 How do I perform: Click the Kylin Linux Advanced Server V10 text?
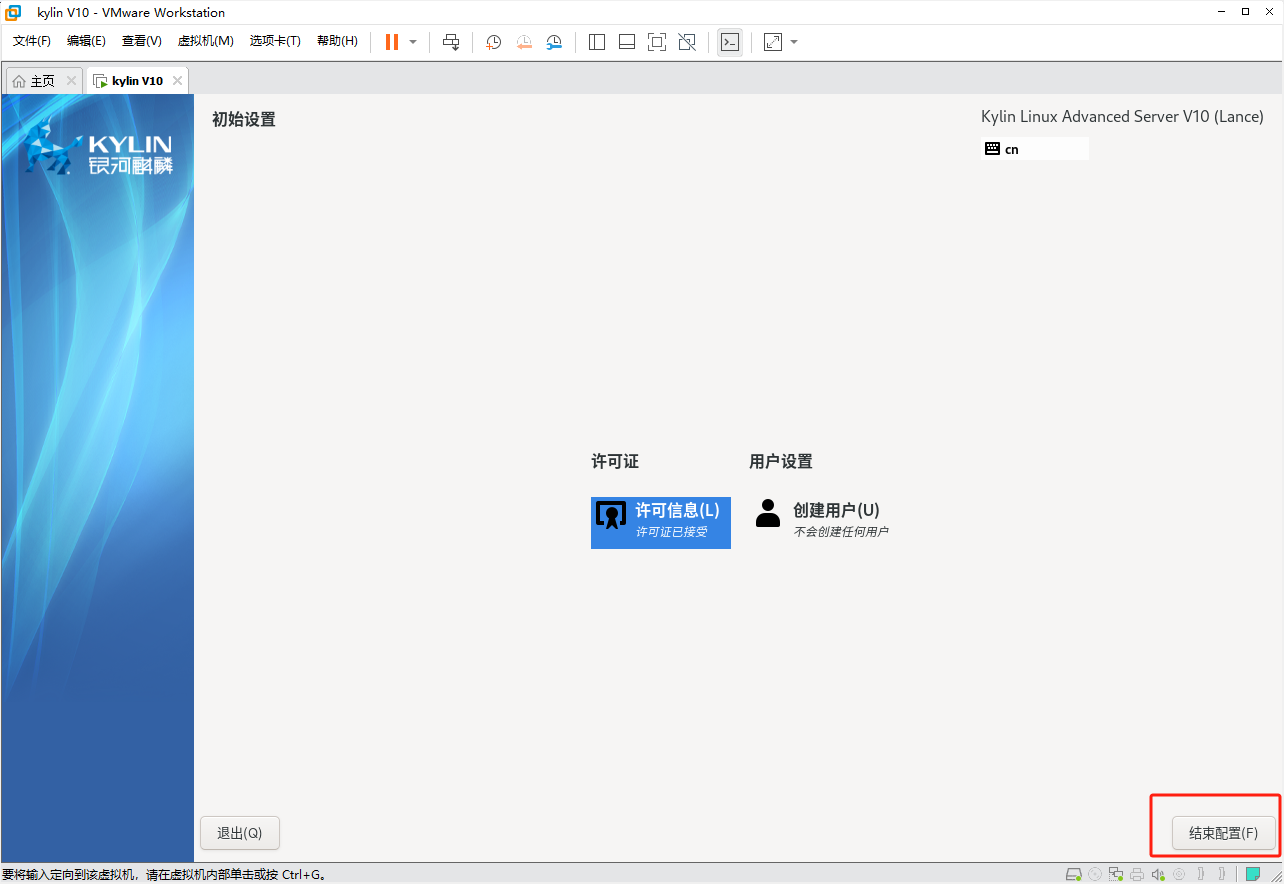pos(1122,117)
